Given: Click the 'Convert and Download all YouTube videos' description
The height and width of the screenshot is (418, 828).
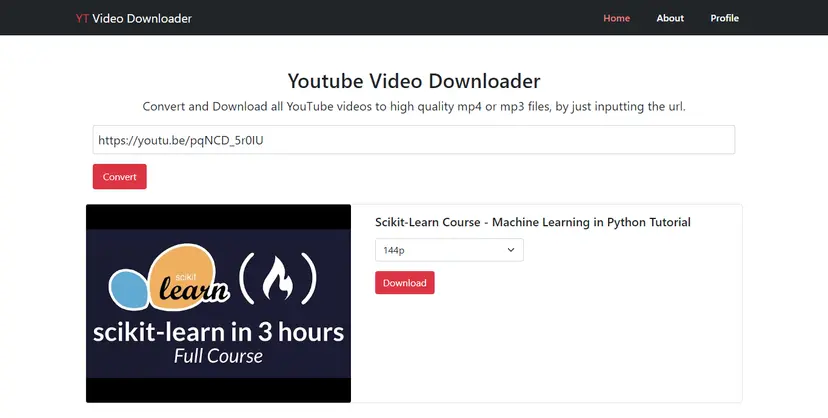Looking at the screenshot, I should click(414, 107).
